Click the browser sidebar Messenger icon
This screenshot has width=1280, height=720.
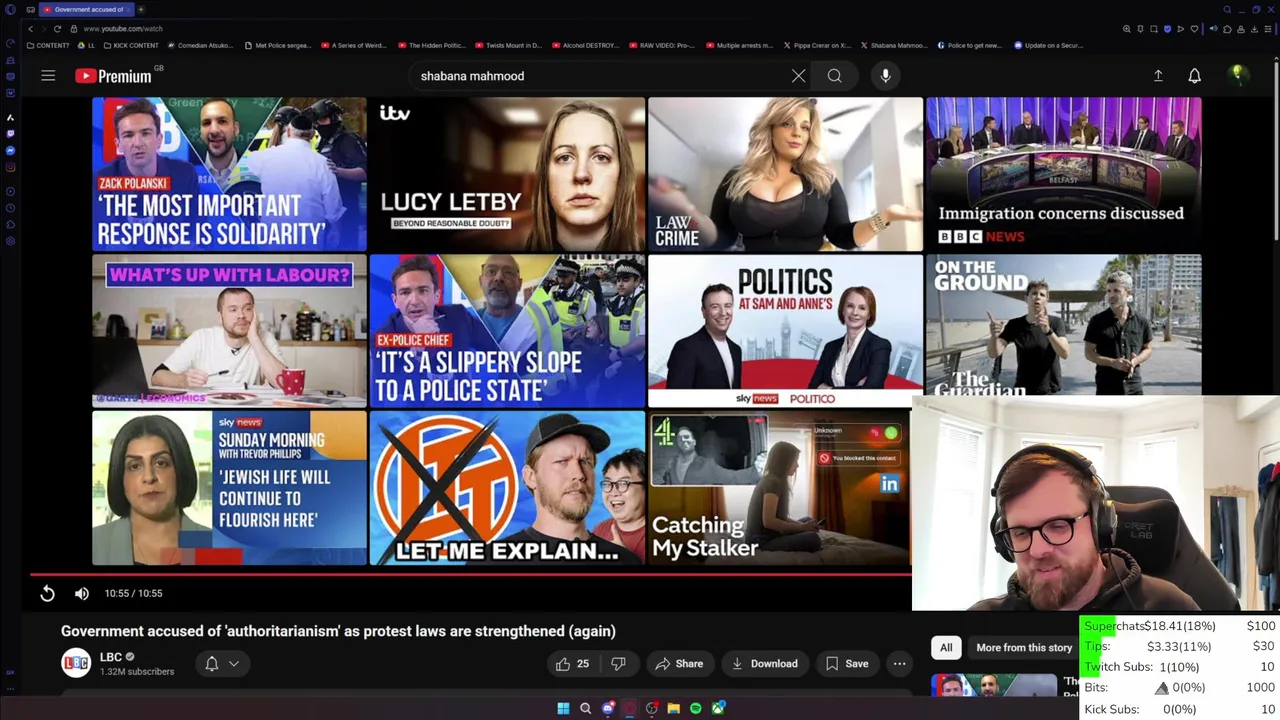[10, 151]
